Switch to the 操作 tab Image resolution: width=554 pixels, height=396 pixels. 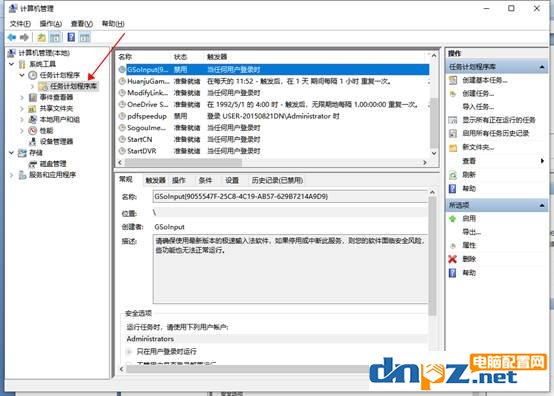tap(179, 180)
